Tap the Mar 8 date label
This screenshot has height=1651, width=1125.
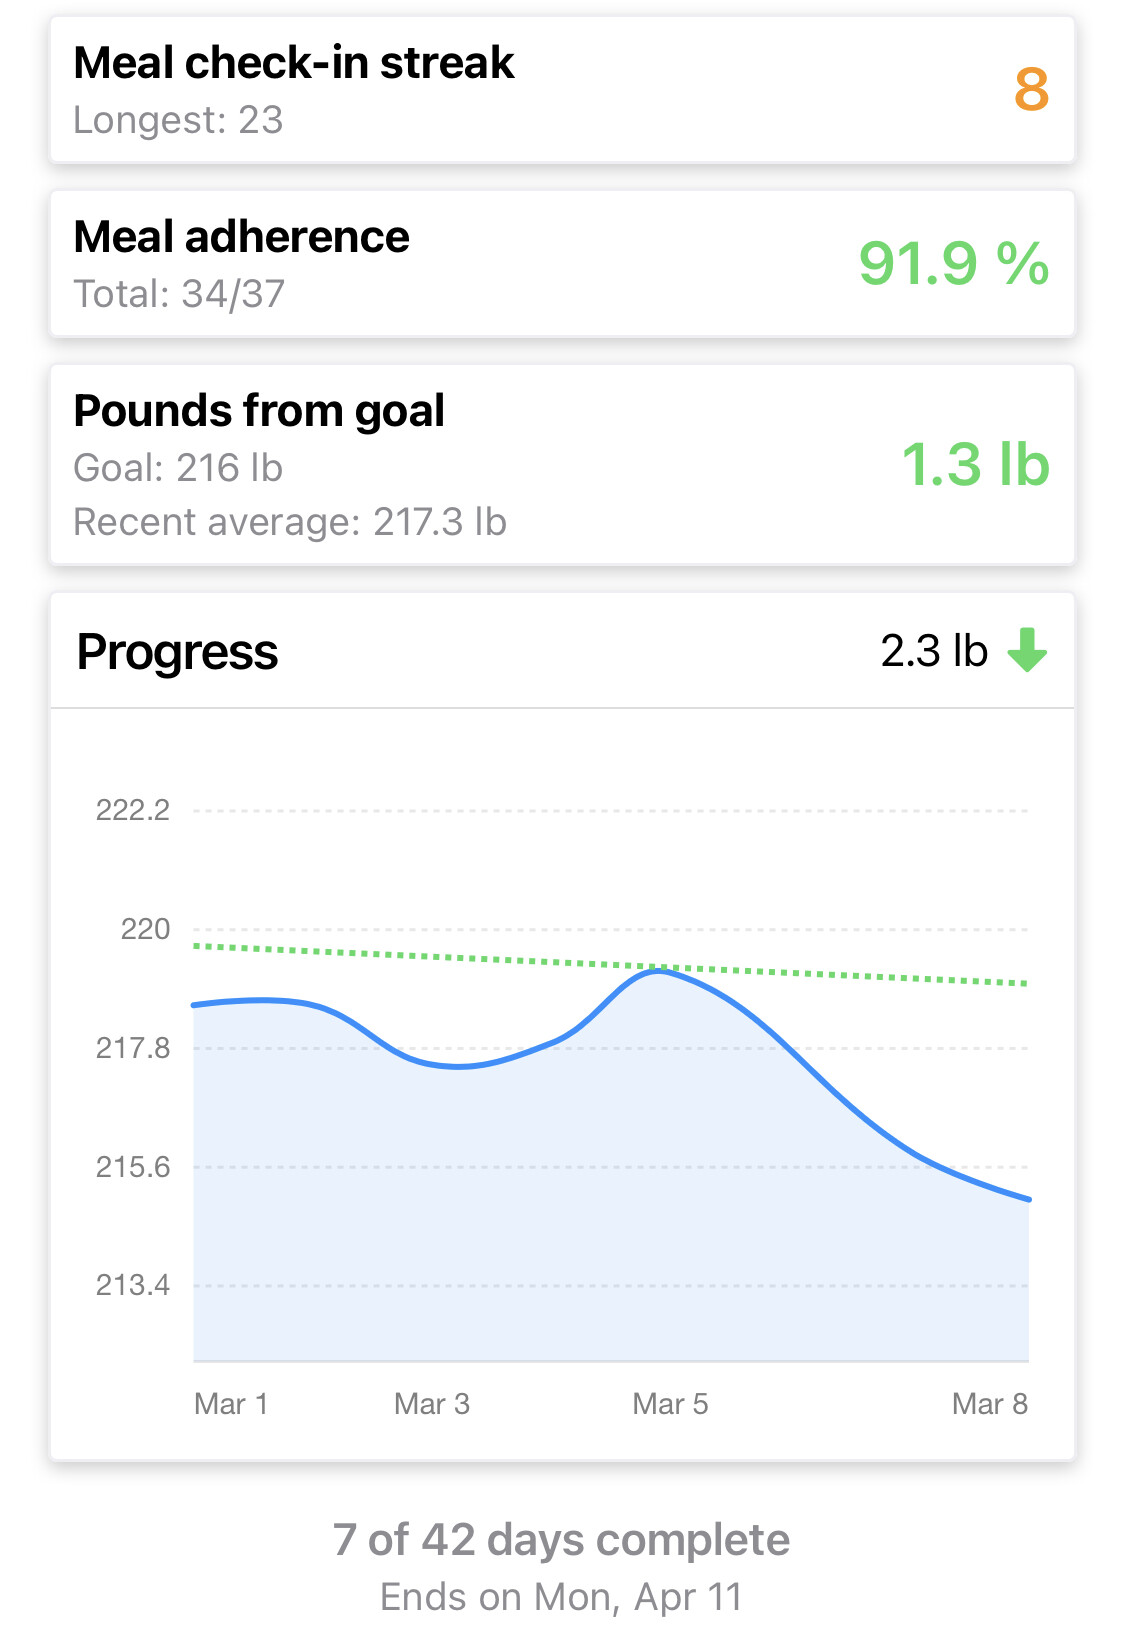(x=989, y=1404)
